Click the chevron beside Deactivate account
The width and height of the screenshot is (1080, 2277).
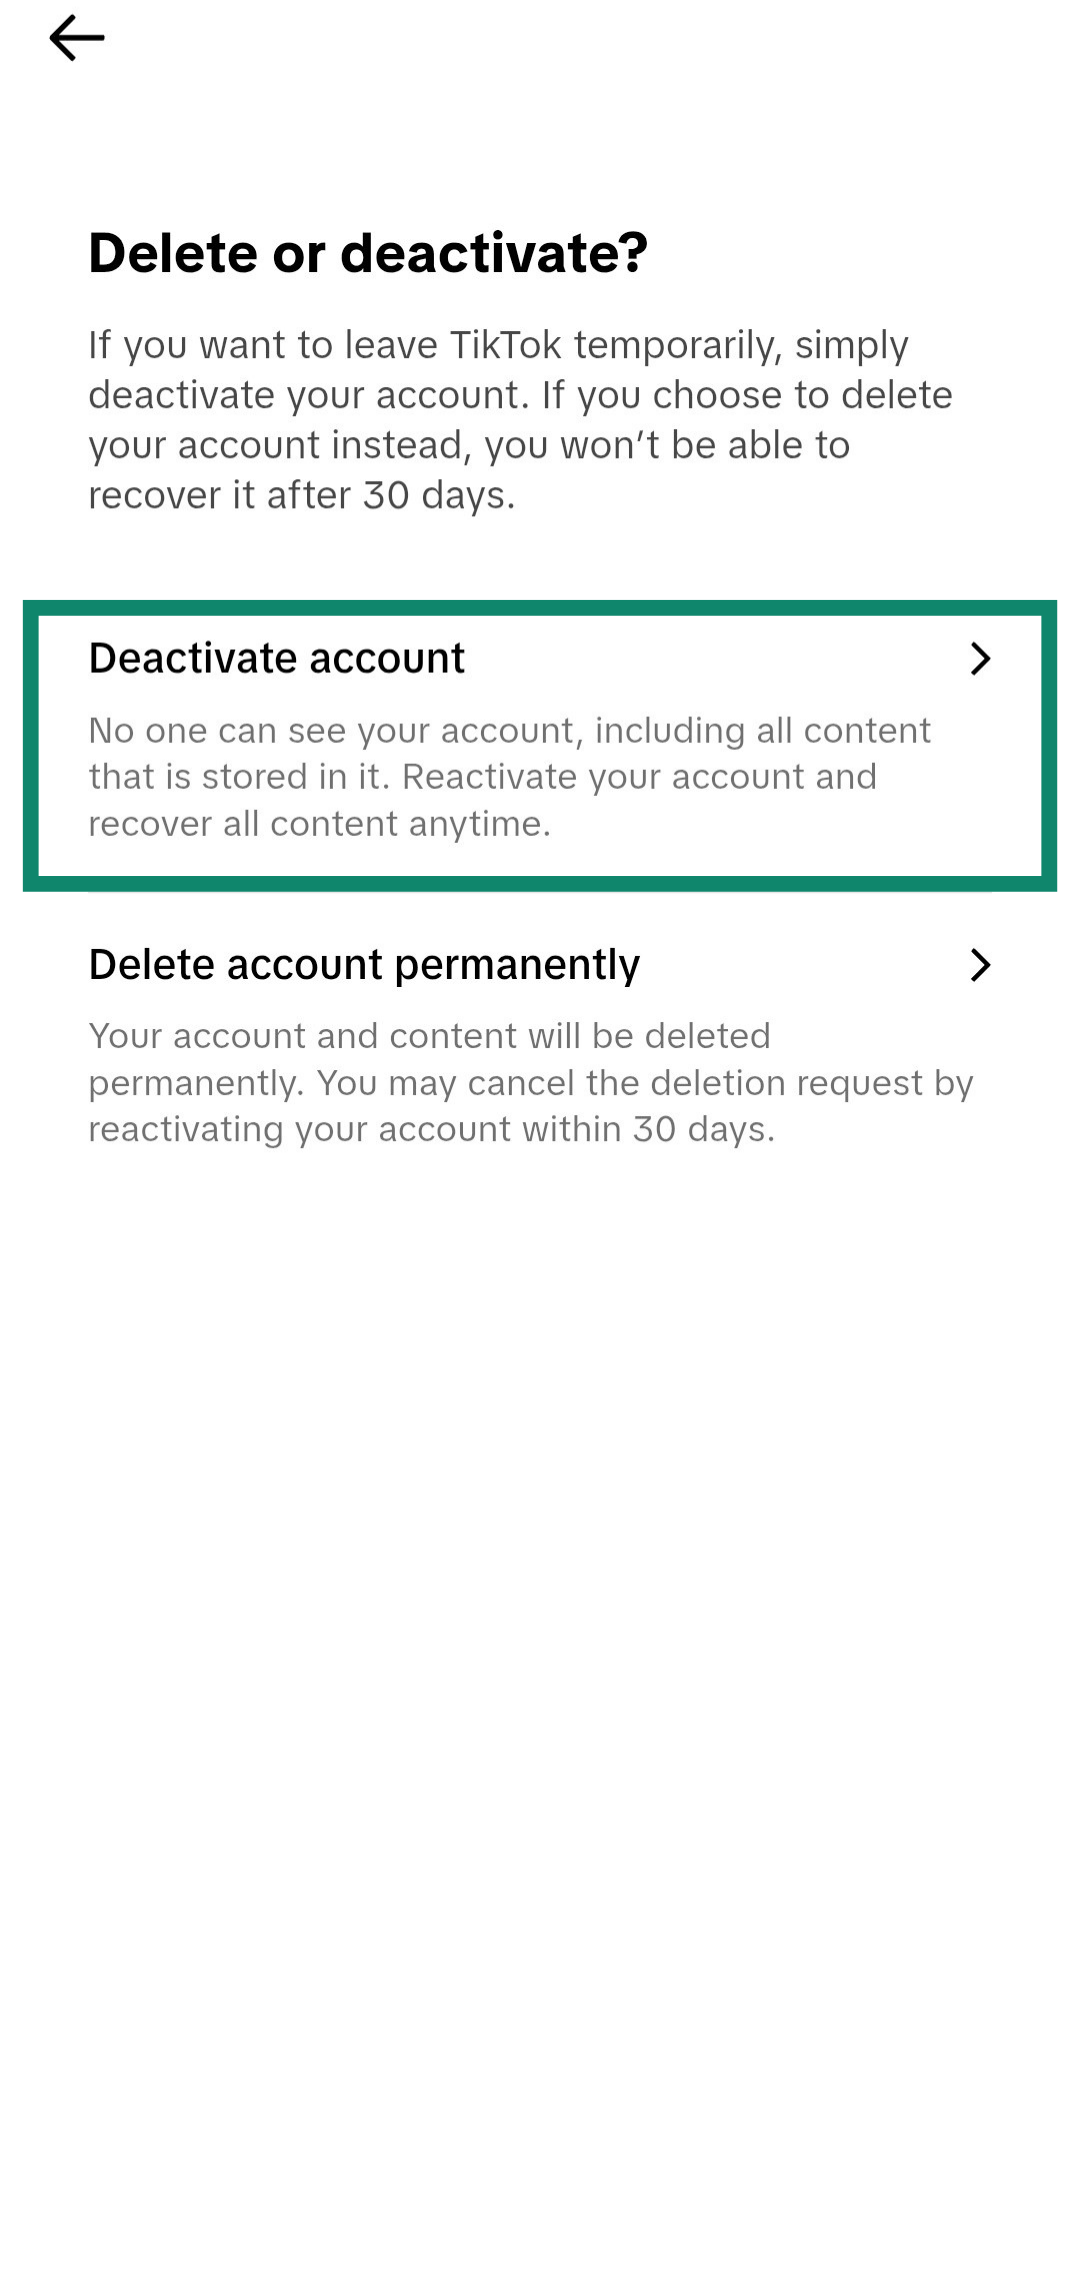point(982,659)
